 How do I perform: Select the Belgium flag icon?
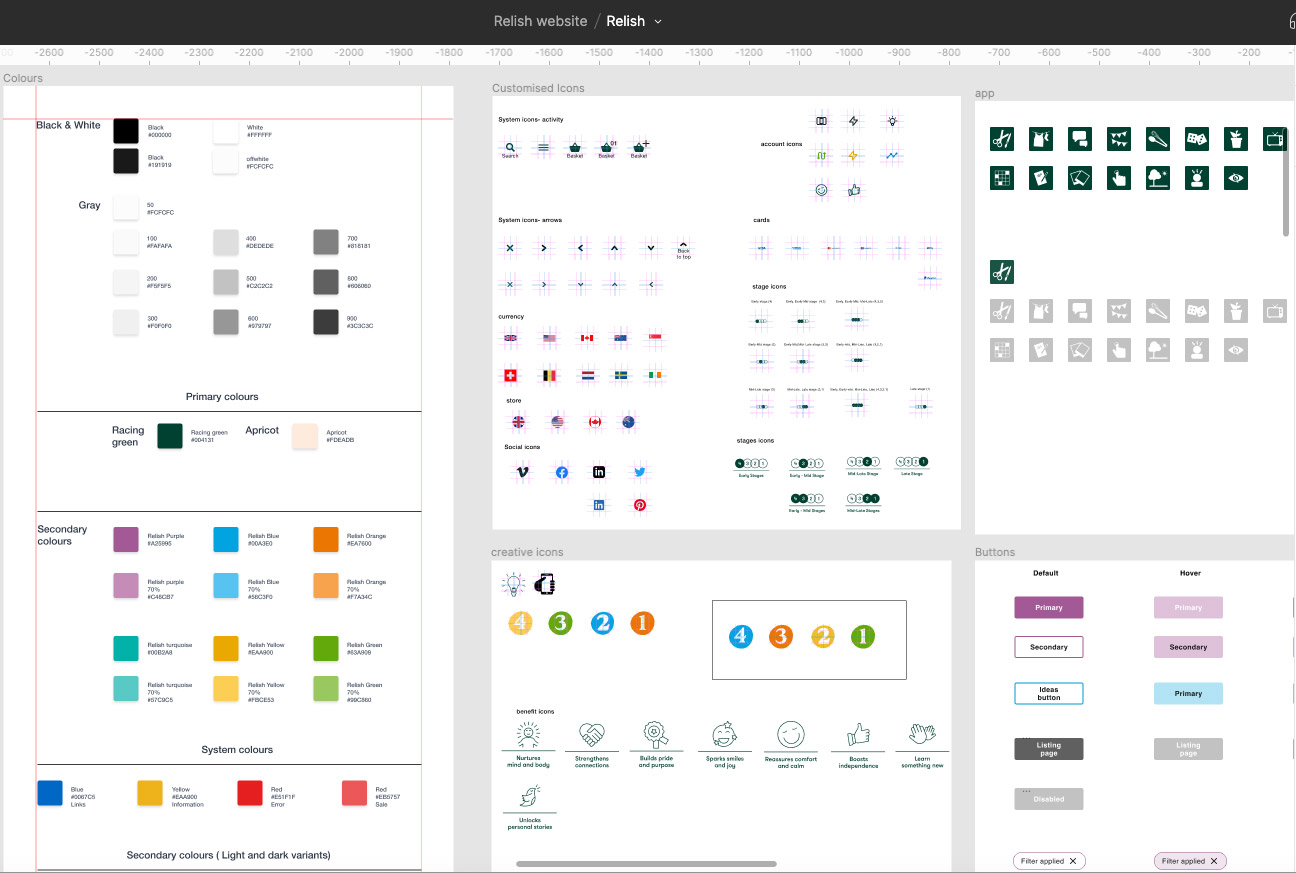tap(548, 376)
